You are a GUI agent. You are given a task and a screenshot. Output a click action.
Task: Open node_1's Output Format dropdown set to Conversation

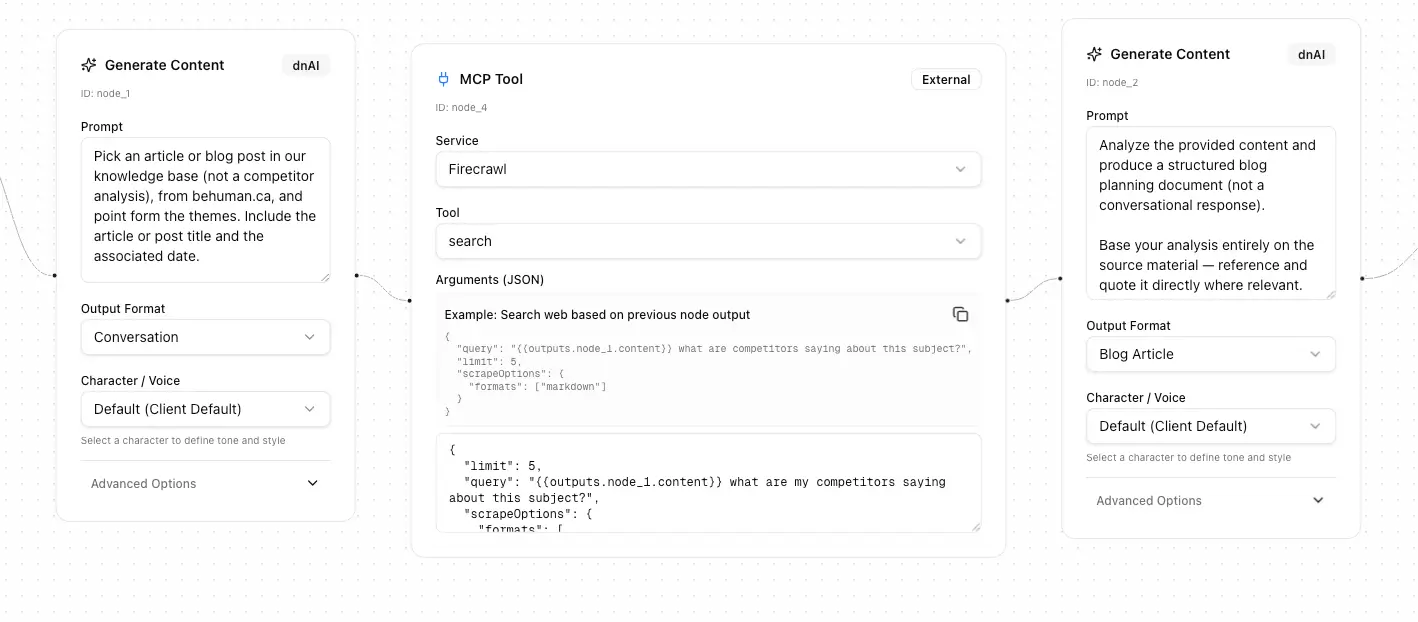[x=205, y=337]
